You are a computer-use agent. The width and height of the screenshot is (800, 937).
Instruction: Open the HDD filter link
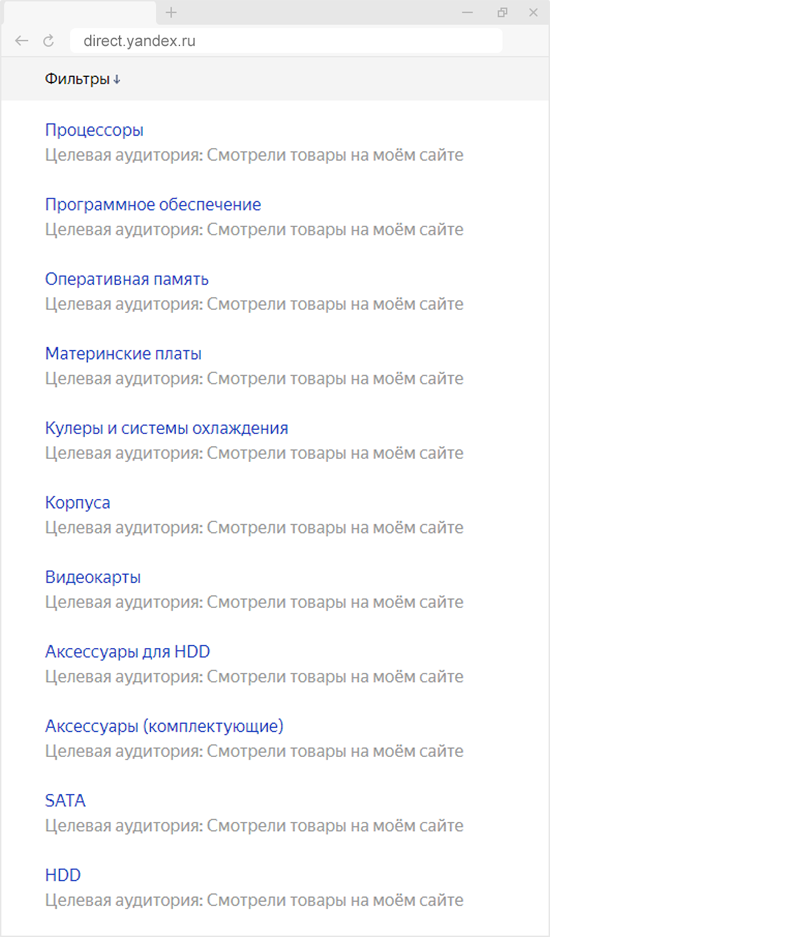[x=63, y=875]
